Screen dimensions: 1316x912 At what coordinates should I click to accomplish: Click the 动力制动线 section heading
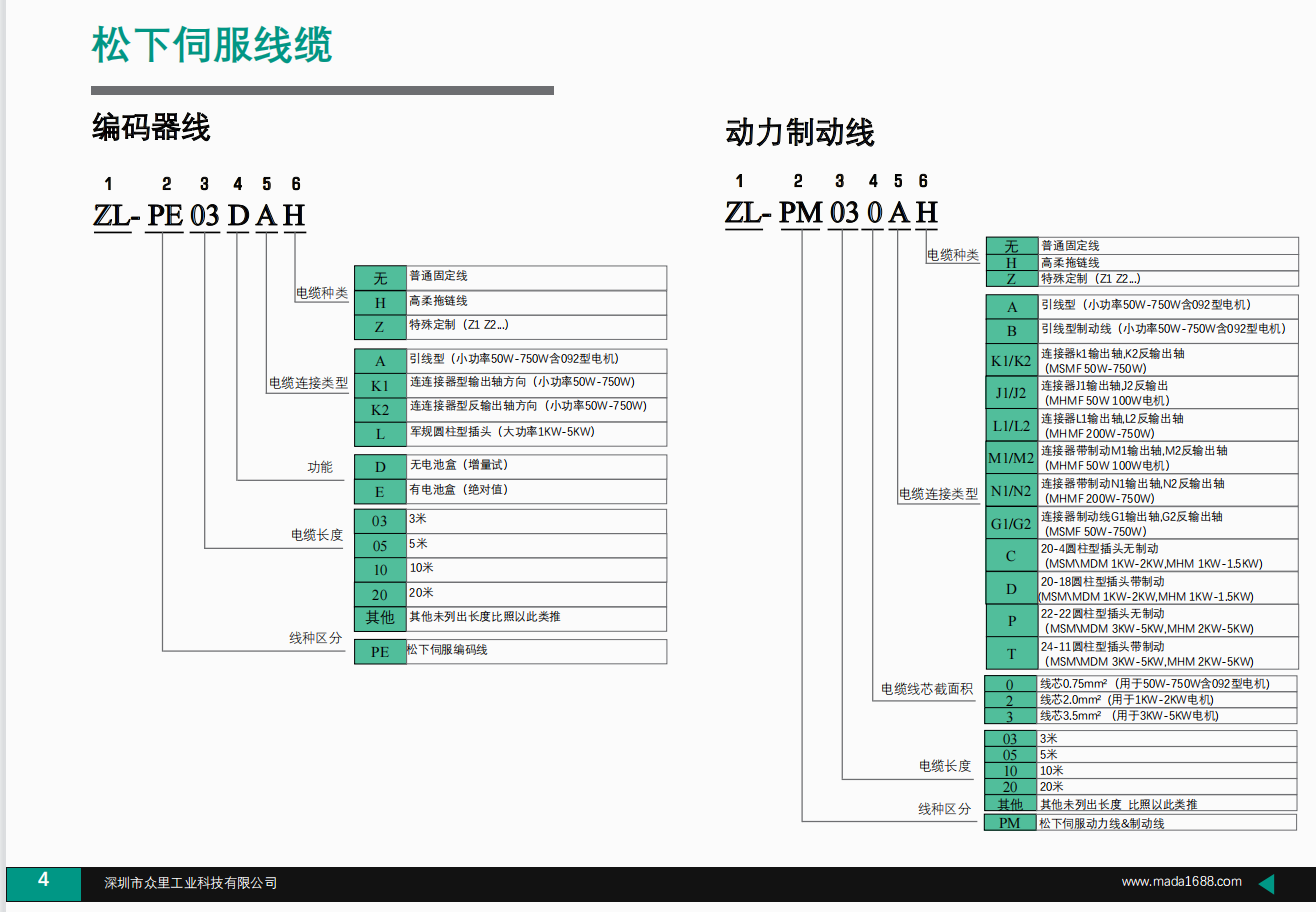click(x=800, y=132)
